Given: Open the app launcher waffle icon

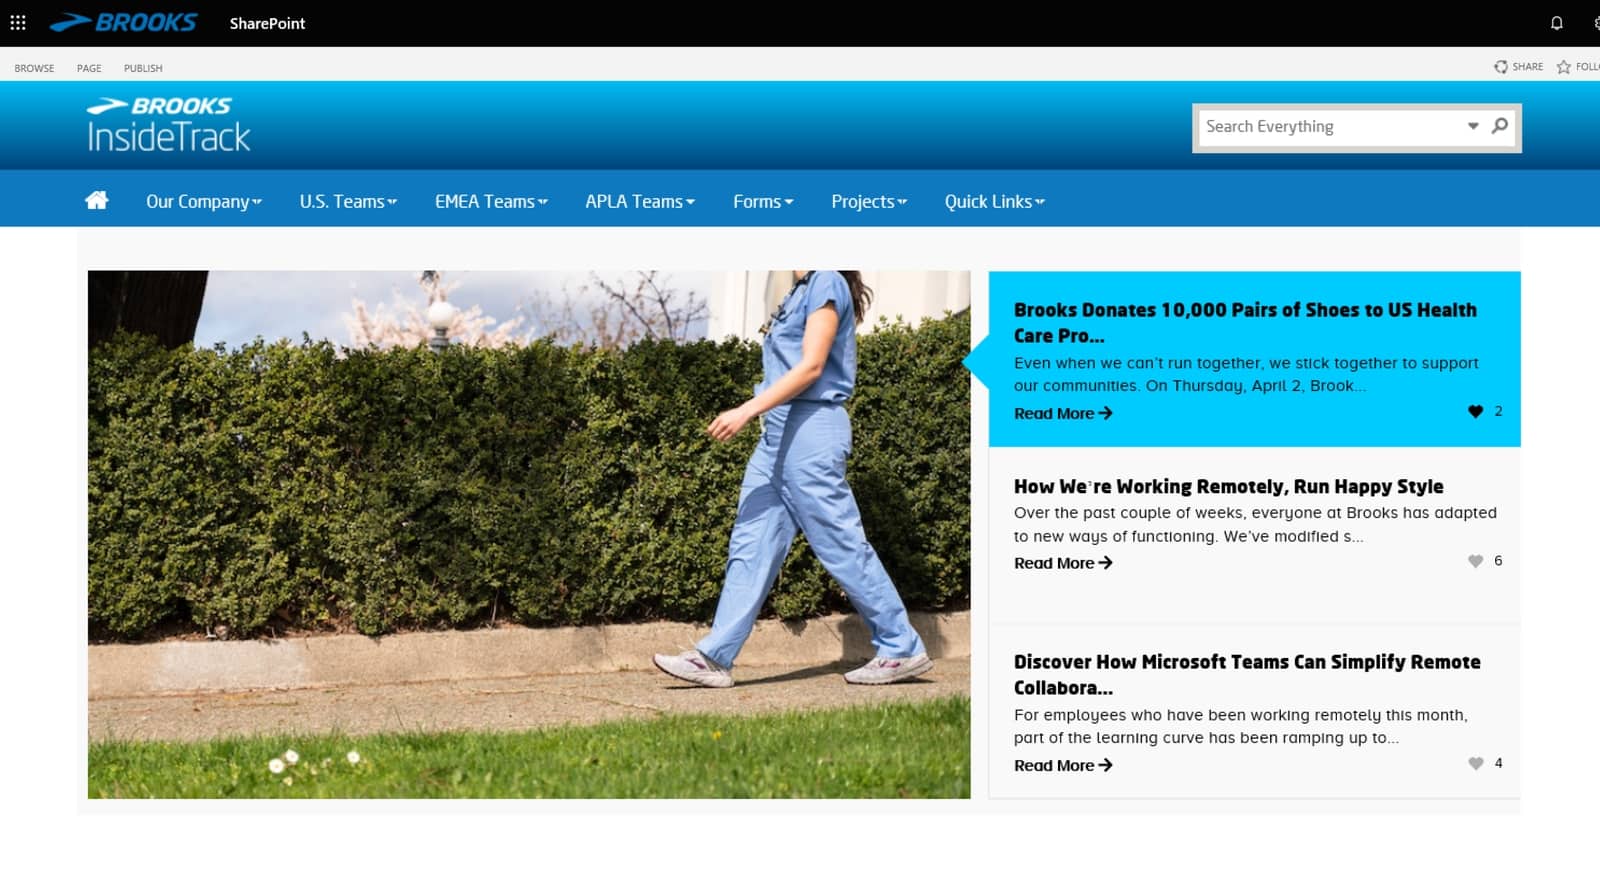Looking at the screenshot, I should pyautogui.click(x=18, y=23).
